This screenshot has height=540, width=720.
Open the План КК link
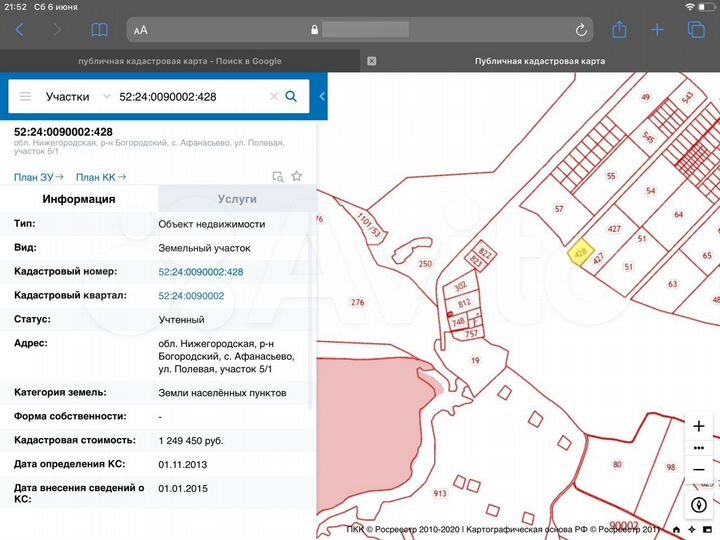click(101, 177)
